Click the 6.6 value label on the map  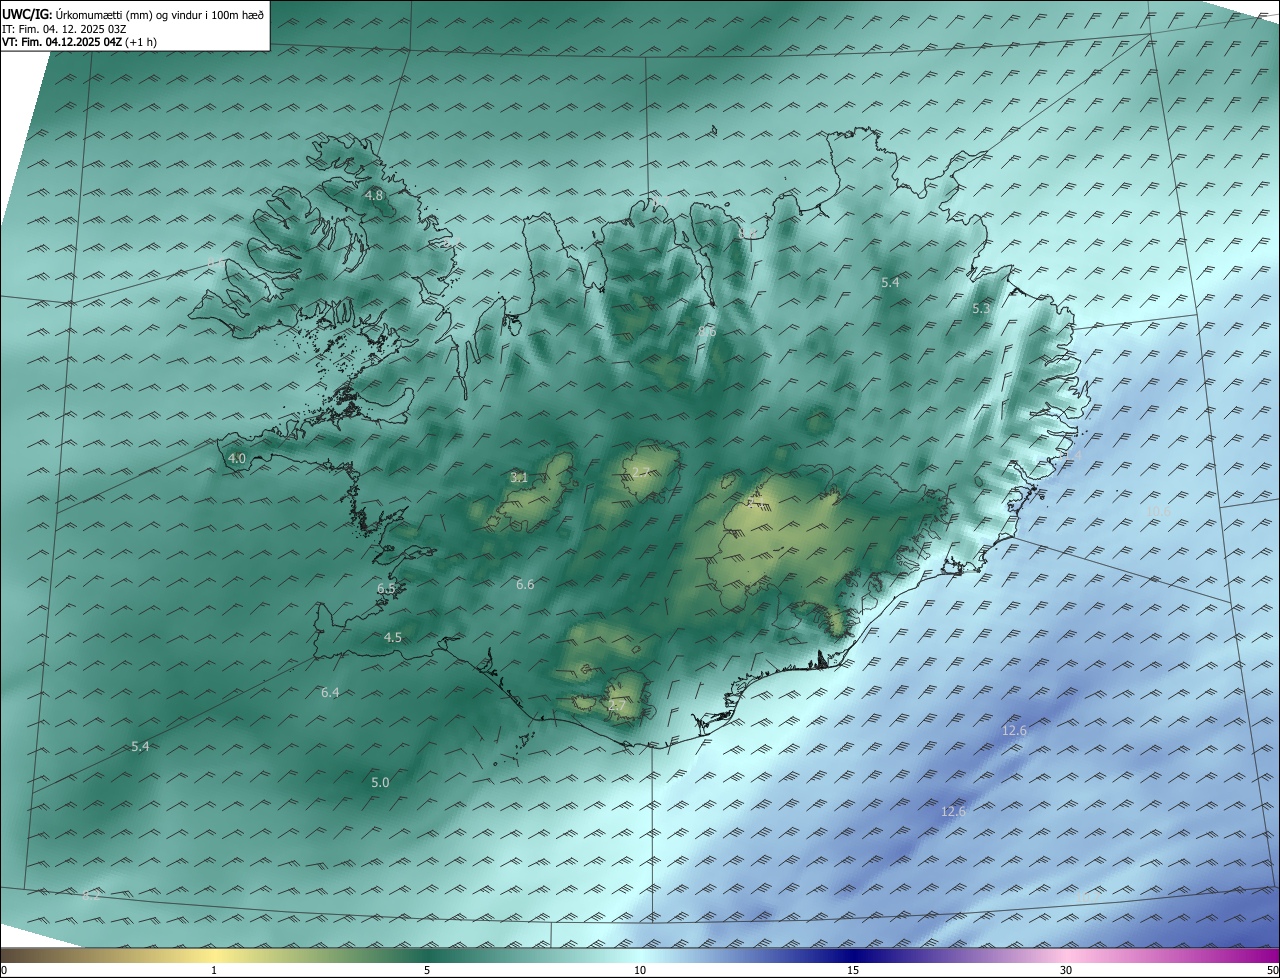pyautogui.click(x=525, y=584)
